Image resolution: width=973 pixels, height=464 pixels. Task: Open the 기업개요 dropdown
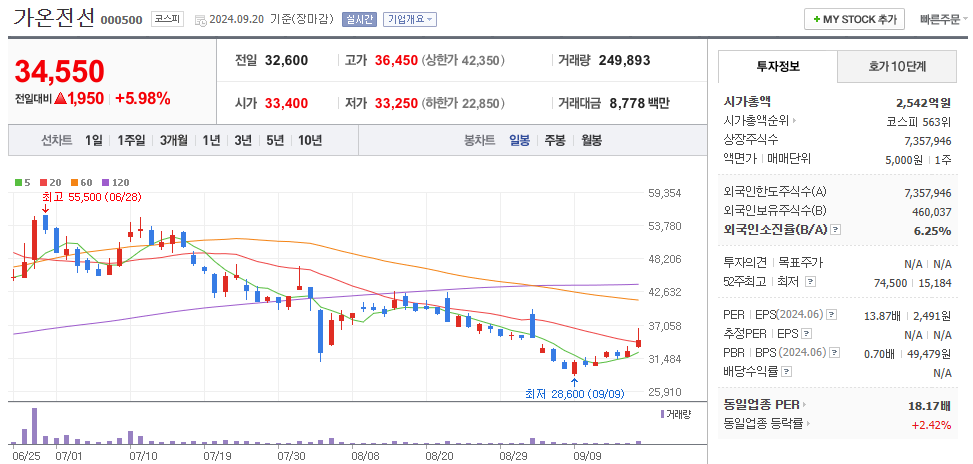coord(410,19)
